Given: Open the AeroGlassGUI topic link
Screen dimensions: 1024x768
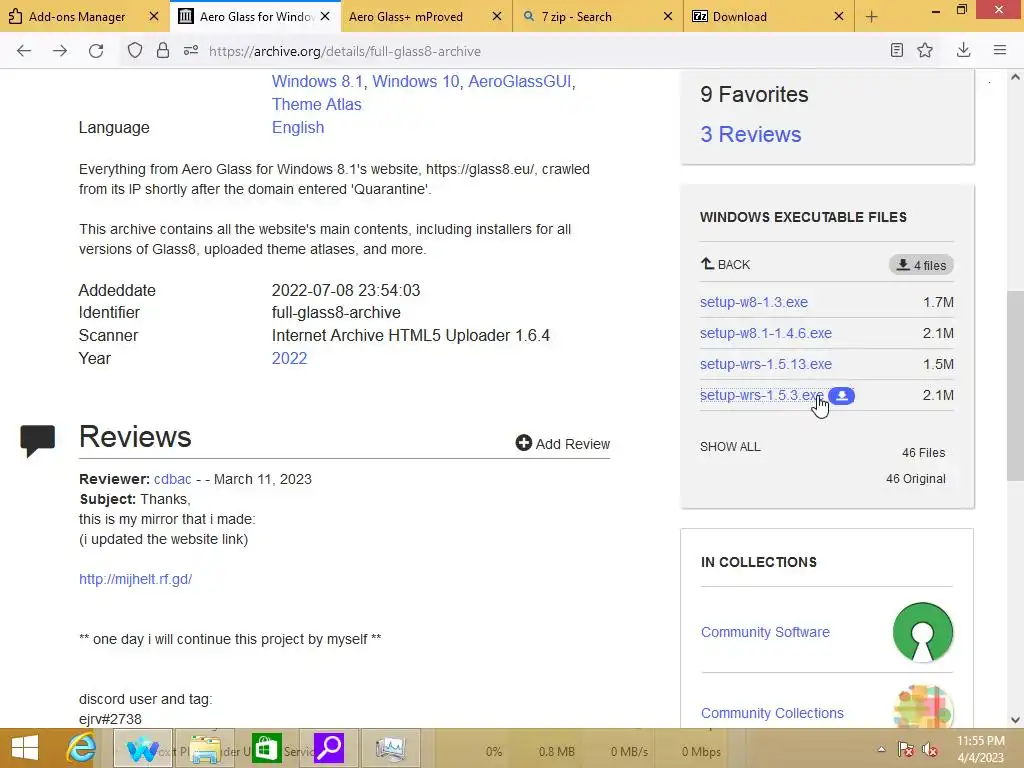Looking at the screenshot, I should tap(519, 82).
